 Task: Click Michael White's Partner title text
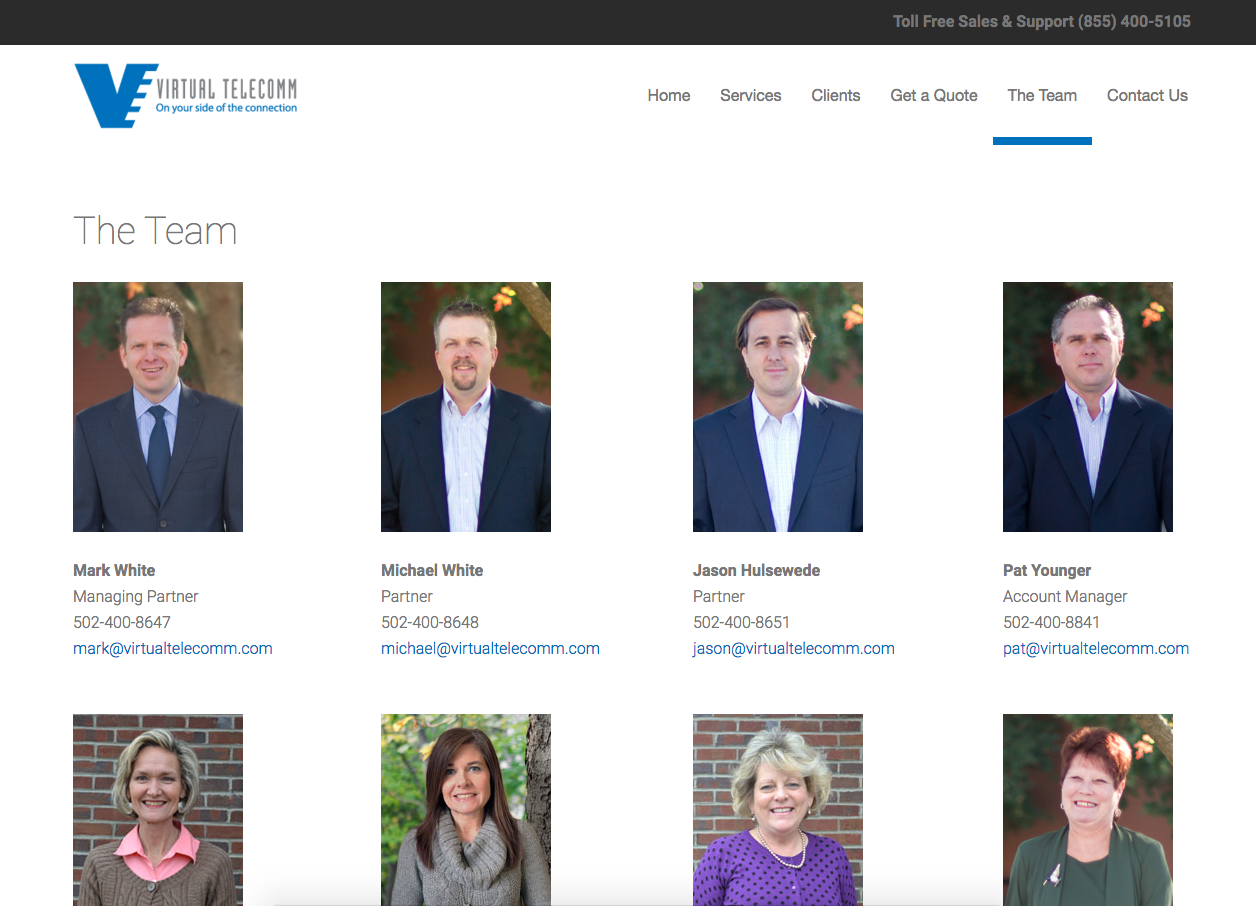pyautogui.click(x=407, y=596)
